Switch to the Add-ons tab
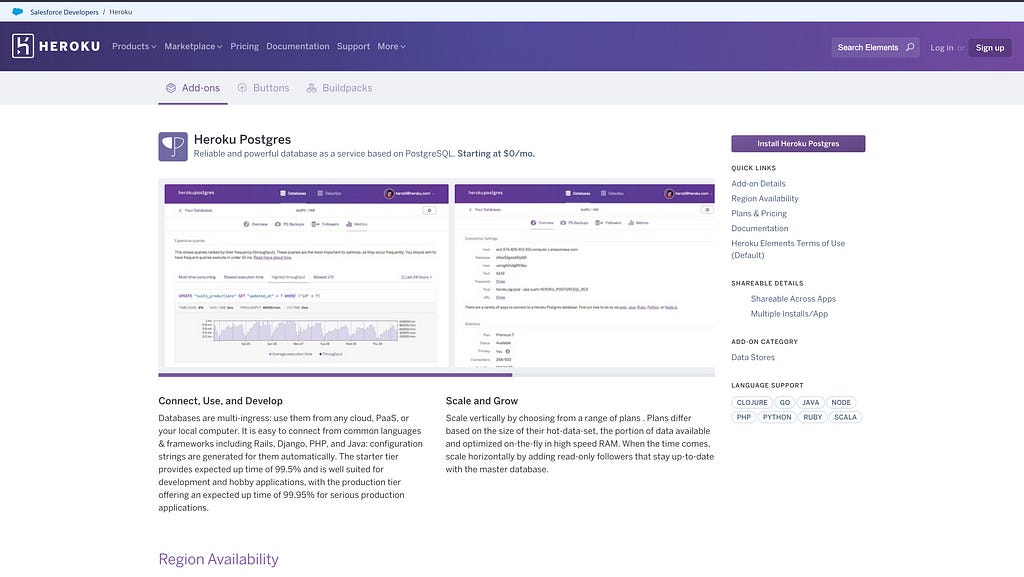This screenshot has height=577, width=1024. click(193, 88)
